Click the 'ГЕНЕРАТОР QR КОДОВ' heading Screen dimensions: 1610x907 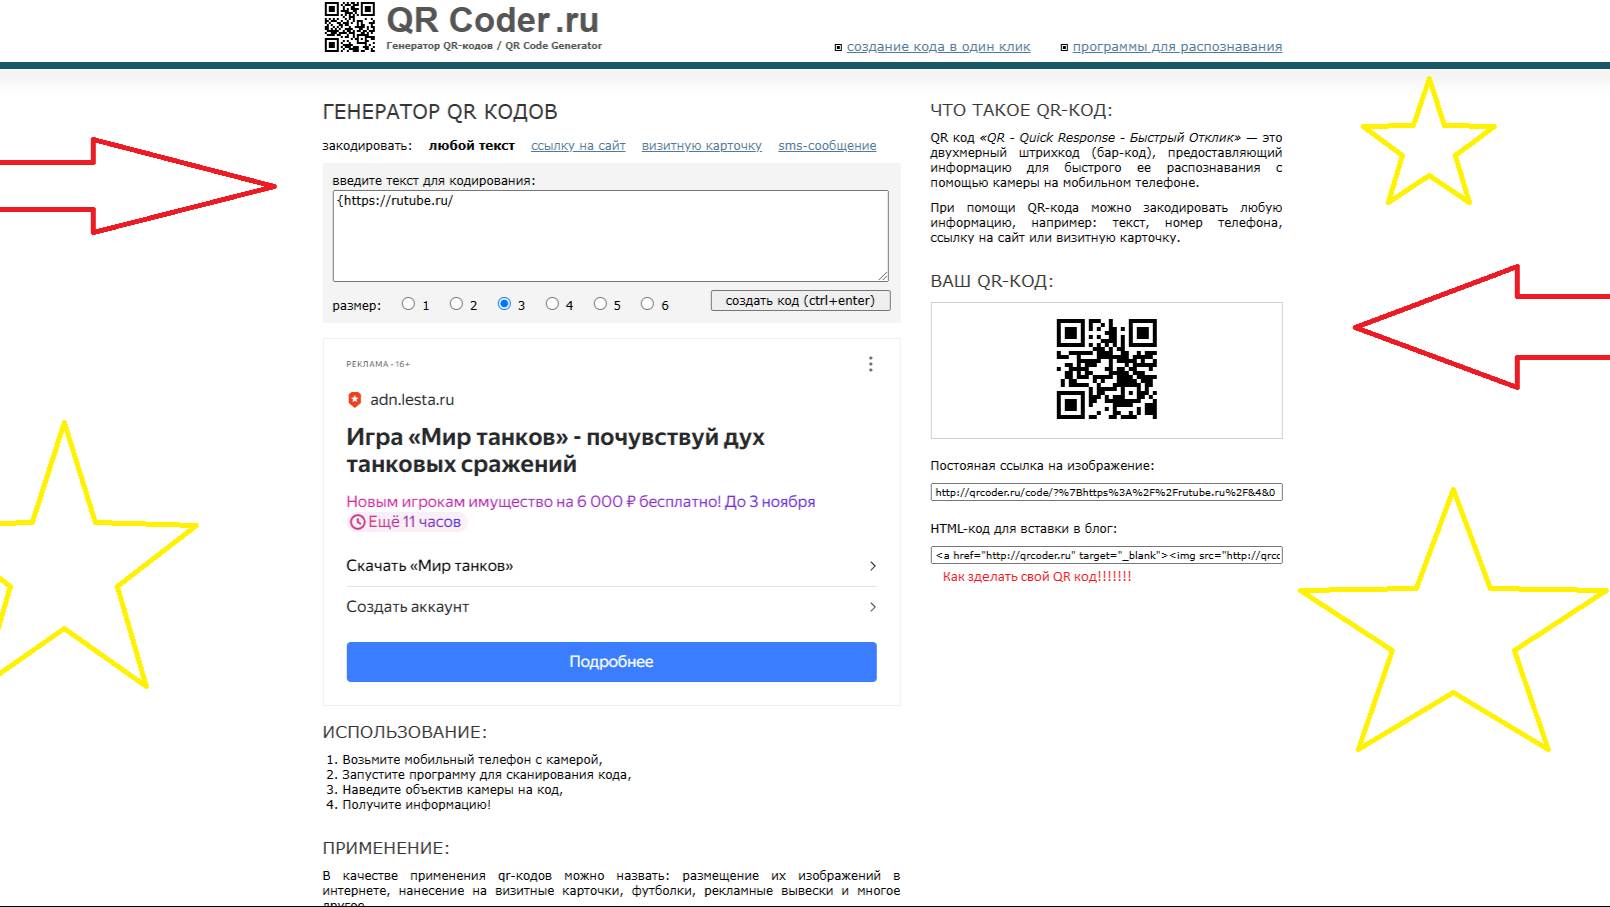440,112
